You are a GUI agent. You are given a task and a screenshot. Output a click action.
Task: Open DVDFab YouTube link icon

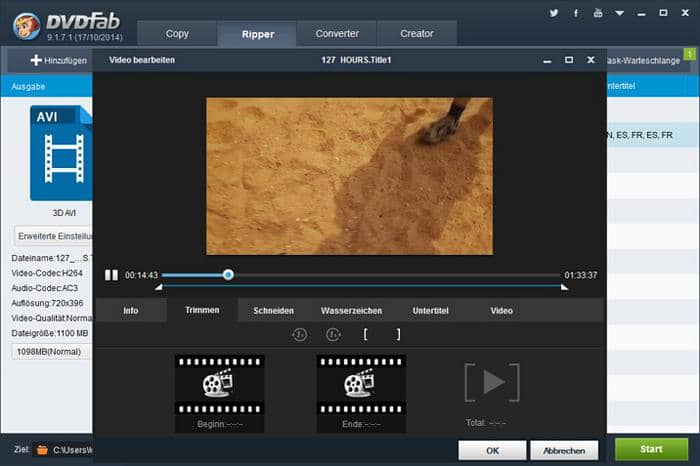tap(598, 13)
